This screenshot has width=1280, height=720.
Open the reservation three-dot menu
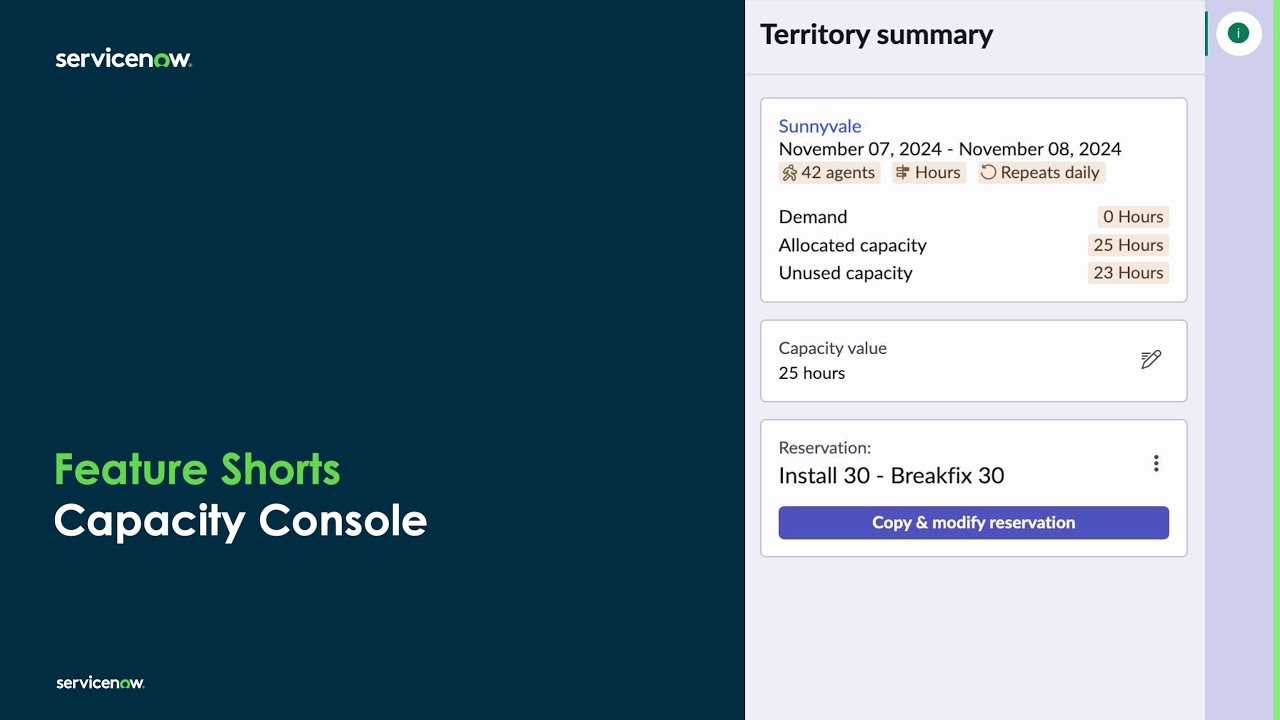pos(1156,463)
